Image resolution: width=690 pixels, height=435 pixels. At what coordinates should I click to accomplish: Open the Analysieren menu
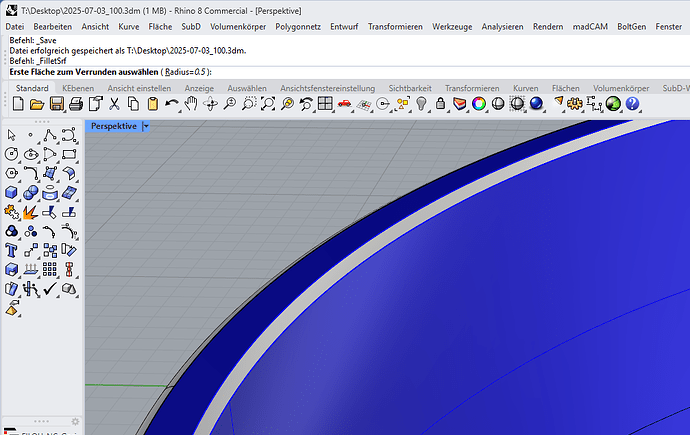502,27
